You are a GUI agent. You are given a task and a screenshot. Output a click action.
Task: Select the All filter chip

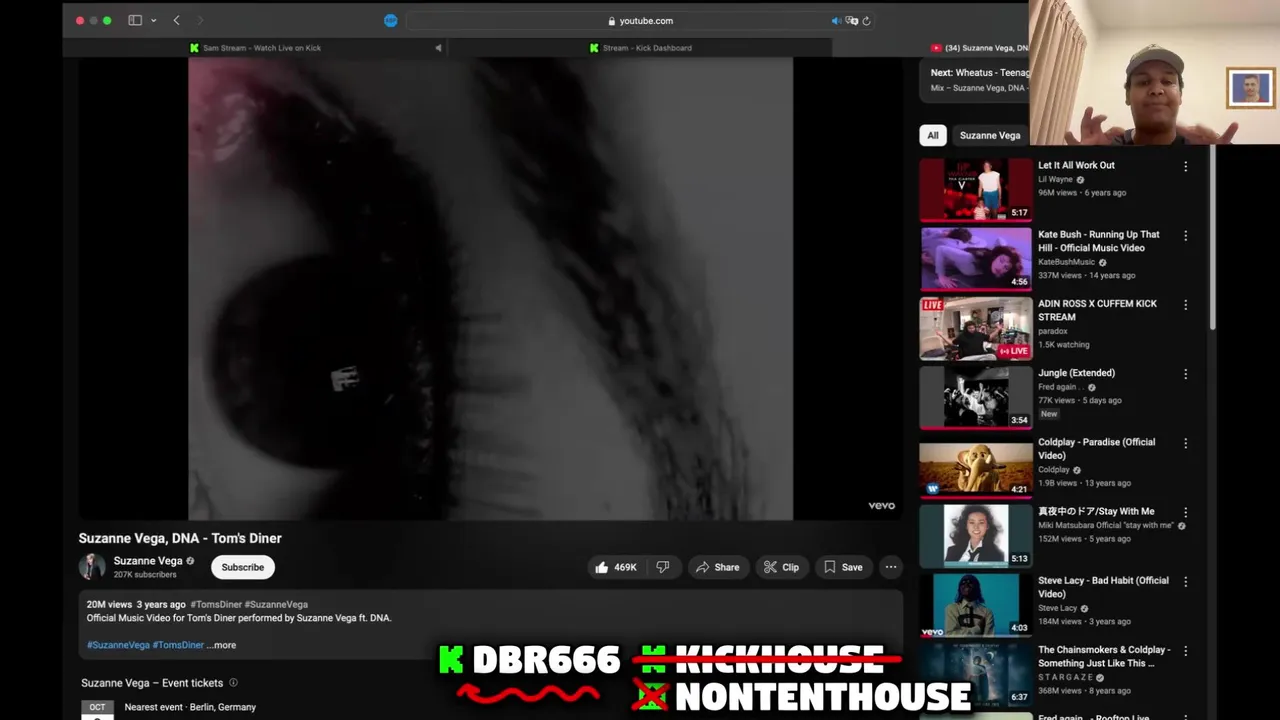pos(933,135)
